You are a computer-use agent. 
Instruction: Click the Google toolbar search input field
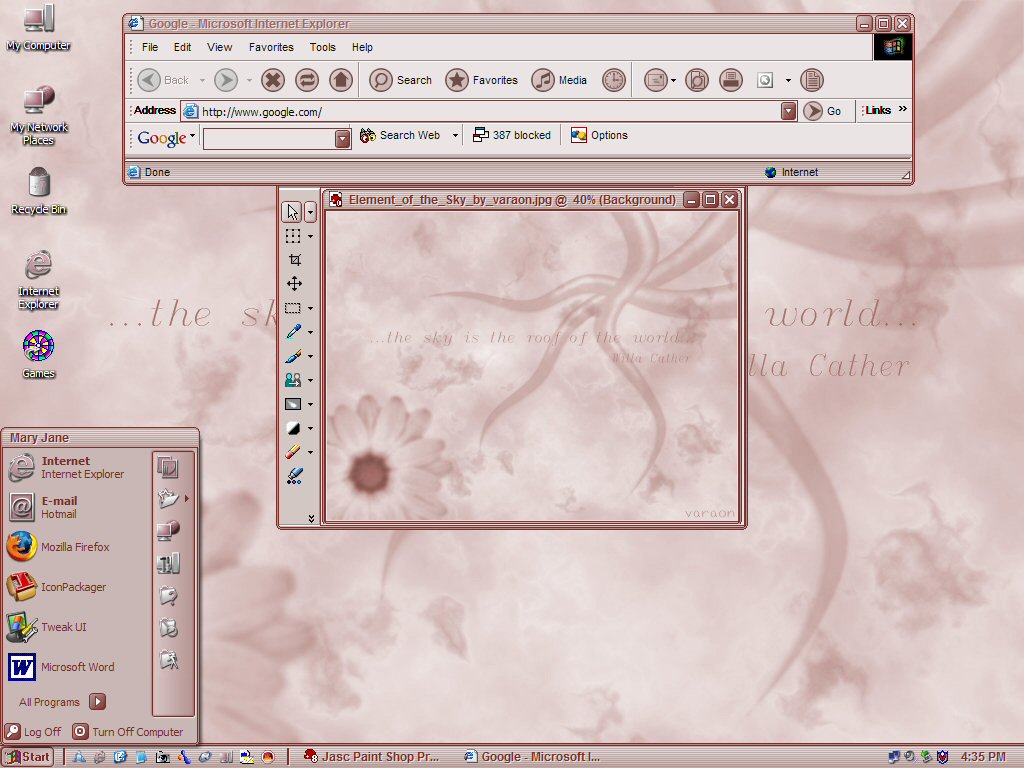269,138
